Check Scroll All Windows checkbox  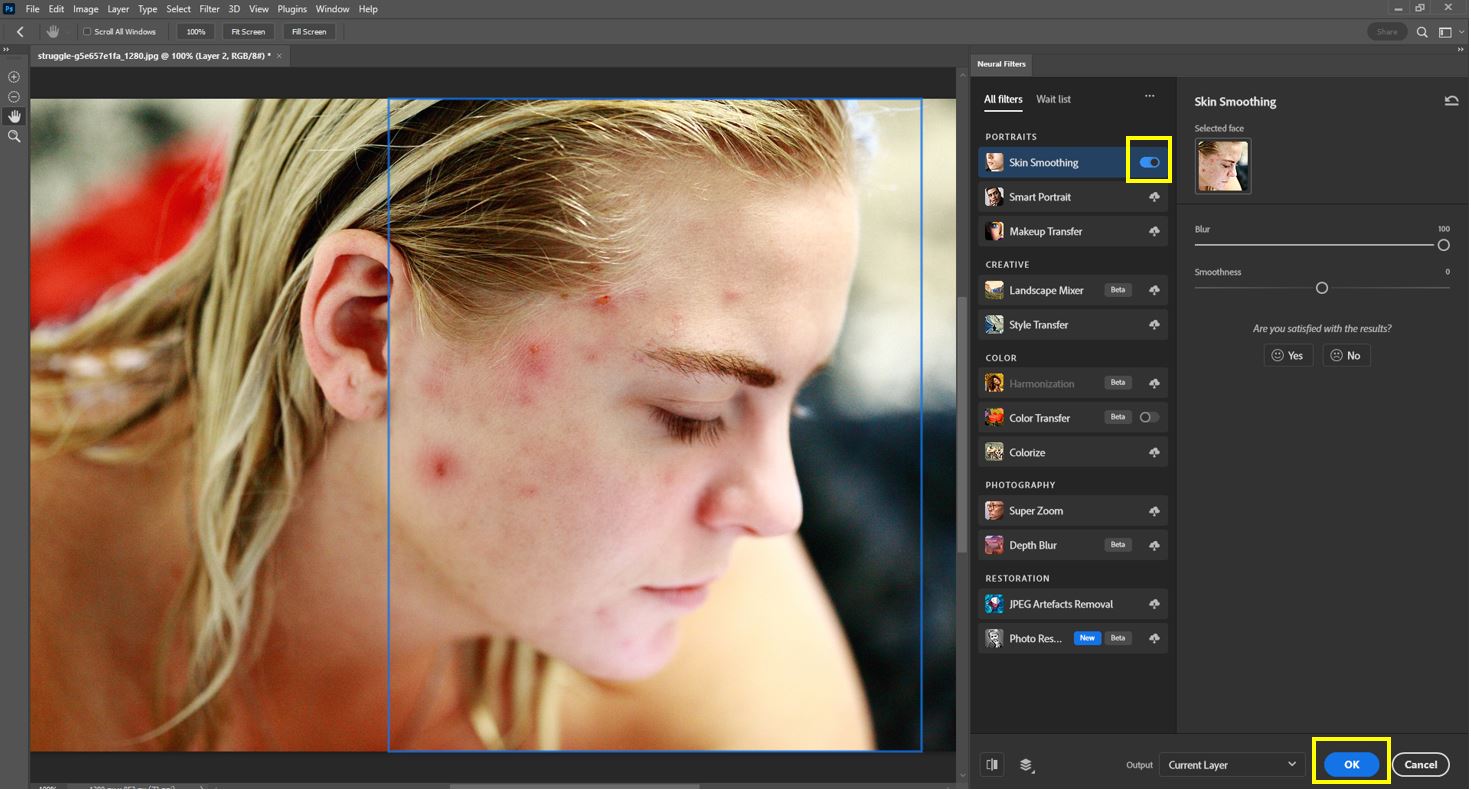point(86,32)
